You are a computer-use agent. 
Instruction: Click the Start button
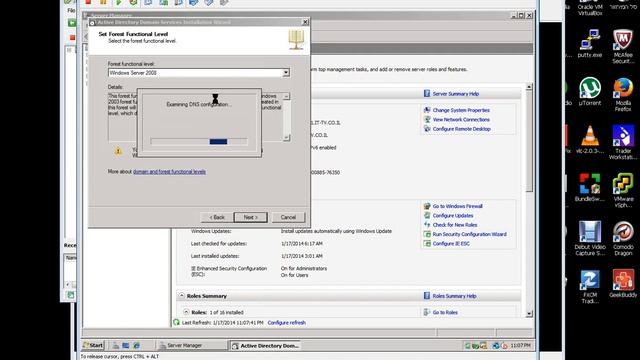[93, 345]
